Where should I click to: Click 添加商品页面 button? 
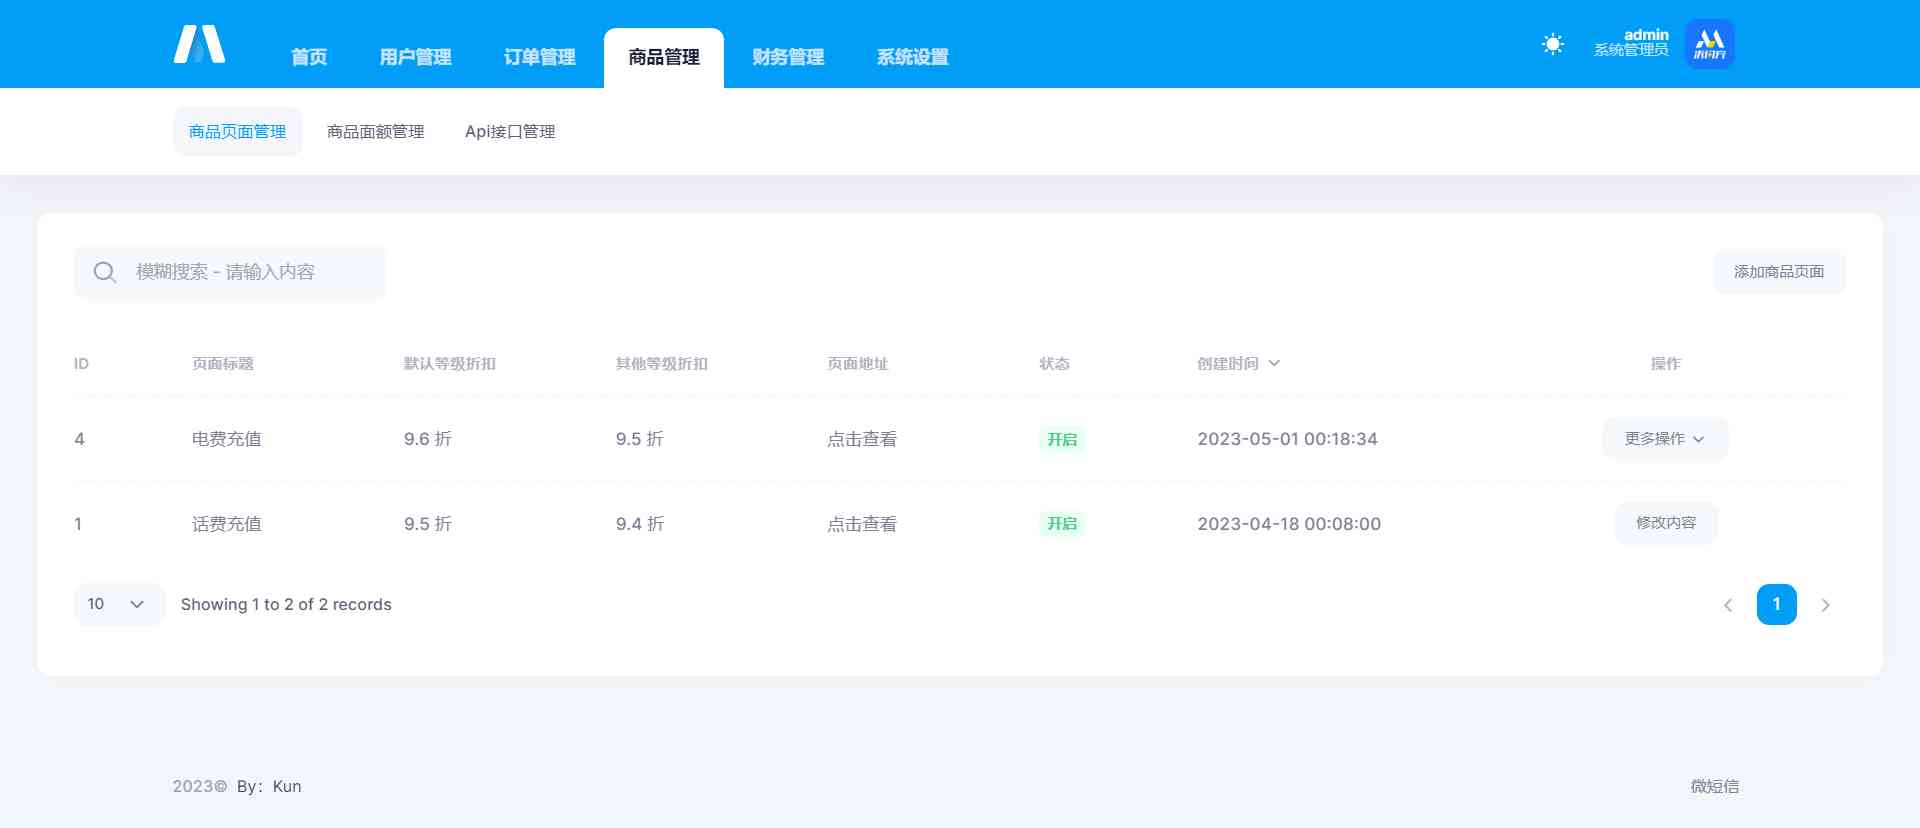[1778, 272]
